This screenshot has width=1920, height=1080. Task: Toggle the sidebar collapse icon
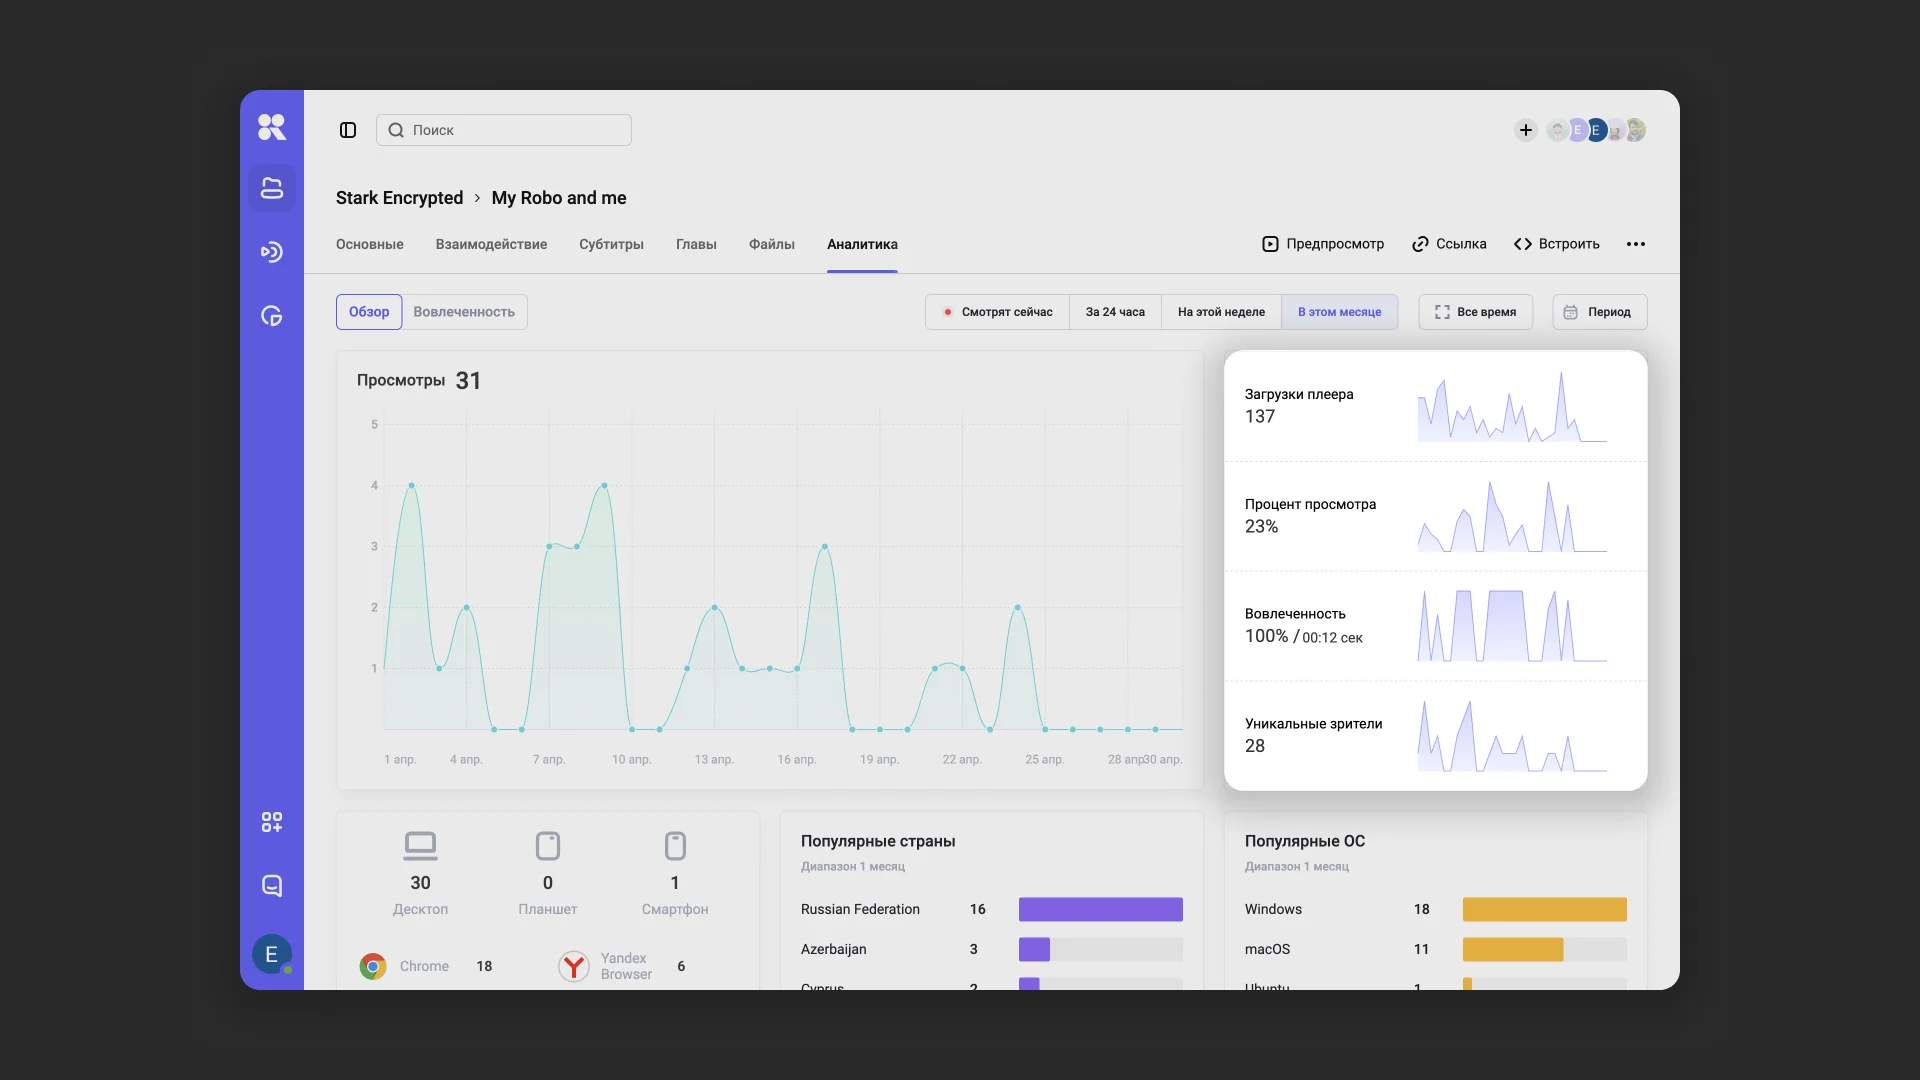point(348,130)
